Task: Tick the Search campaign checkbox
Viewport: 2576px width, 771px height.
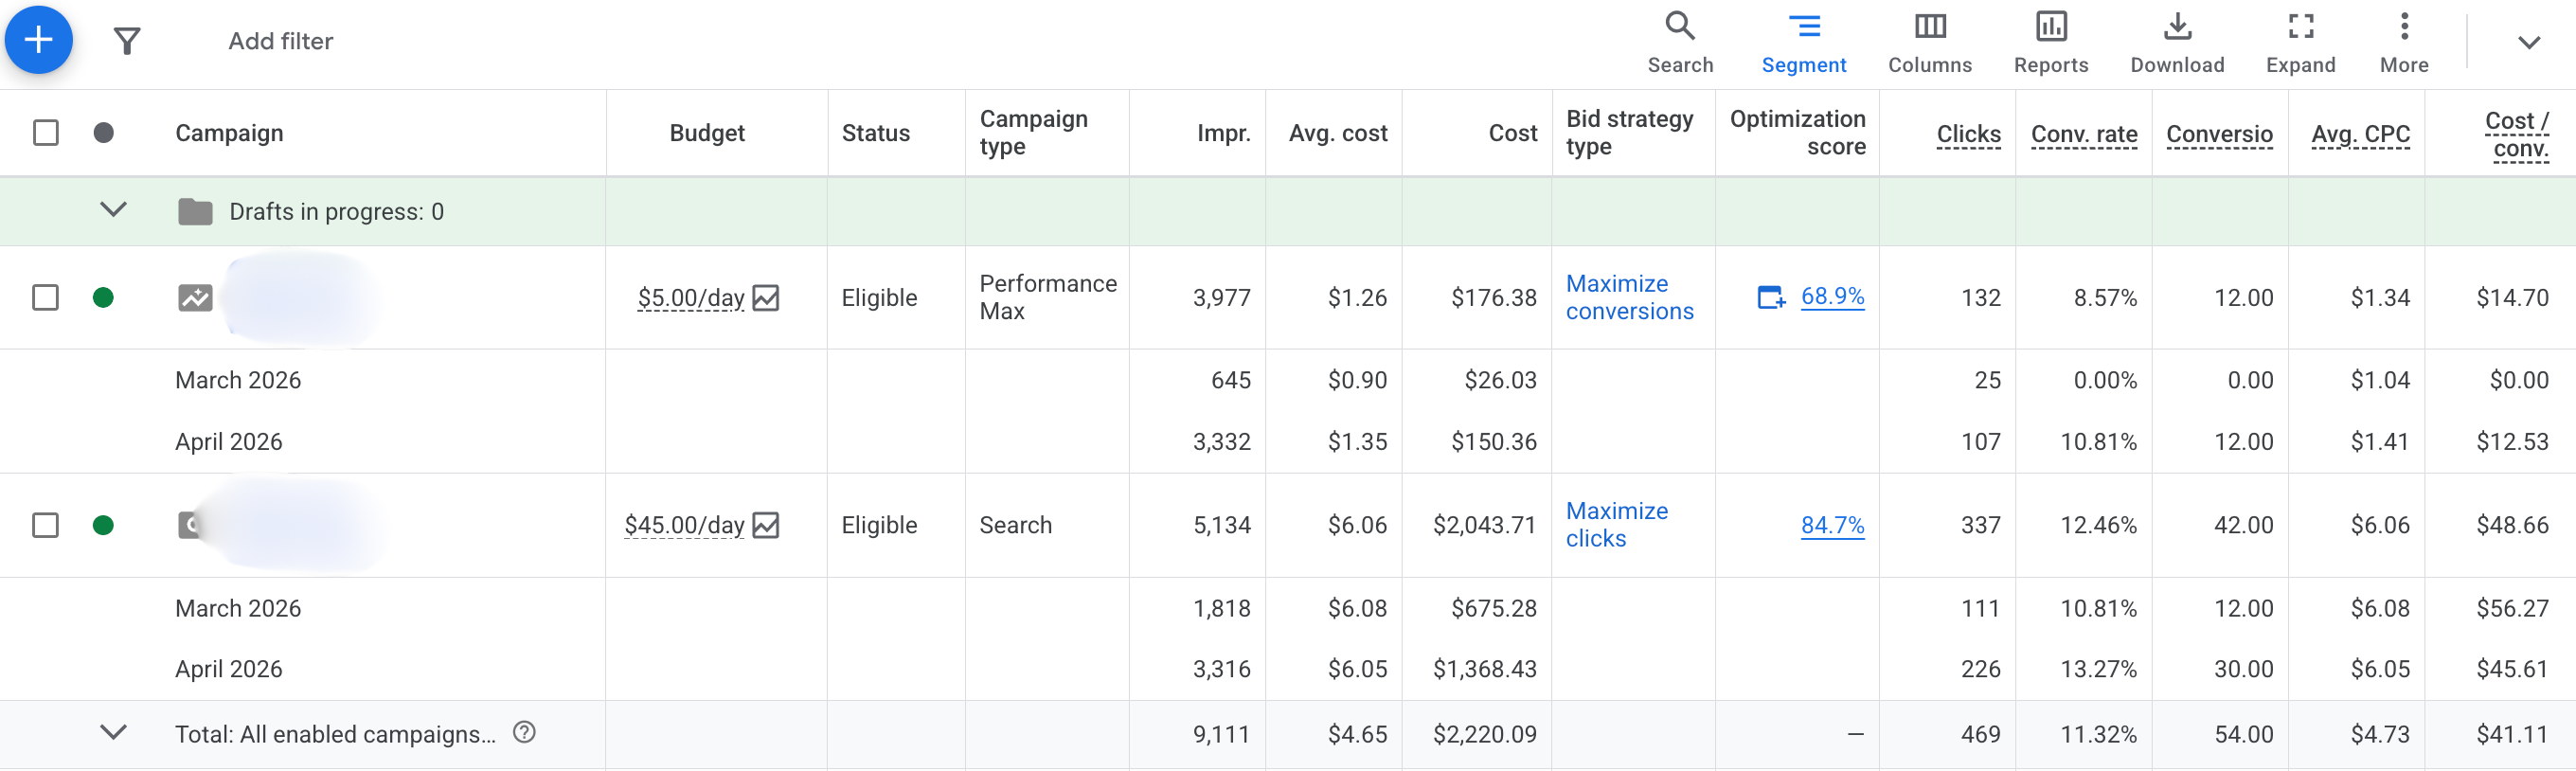Action: [x=46, y=525]
